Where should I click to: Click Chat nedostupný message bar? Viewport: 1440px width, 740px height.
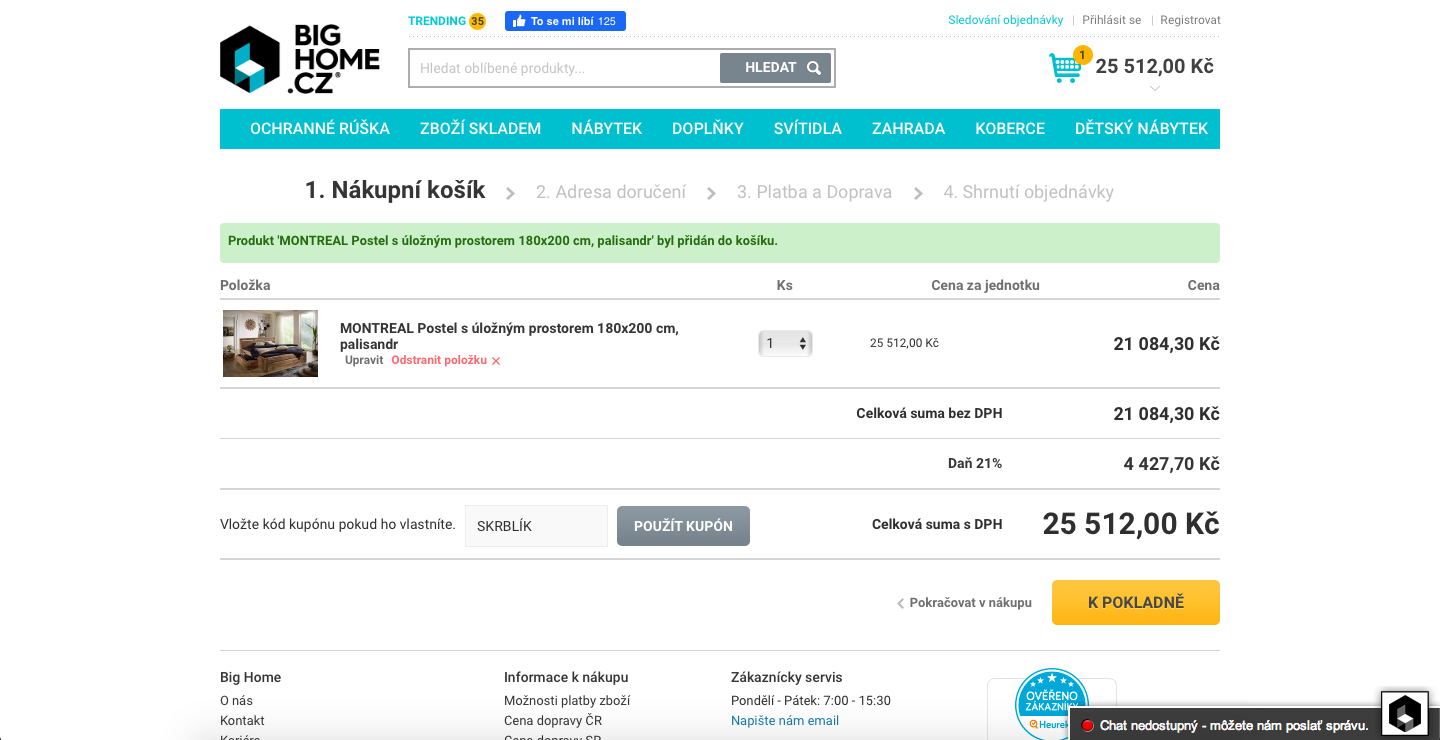click(1224, 725)
